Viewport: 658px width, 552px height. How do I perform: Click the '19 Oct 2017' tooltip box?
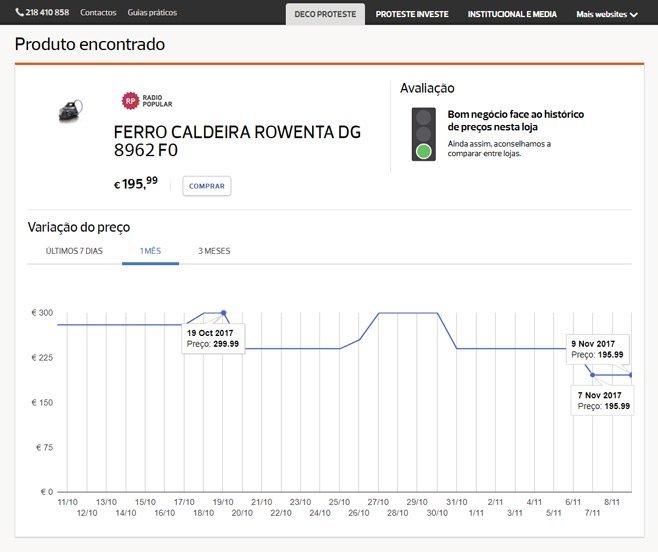point(213,338)
